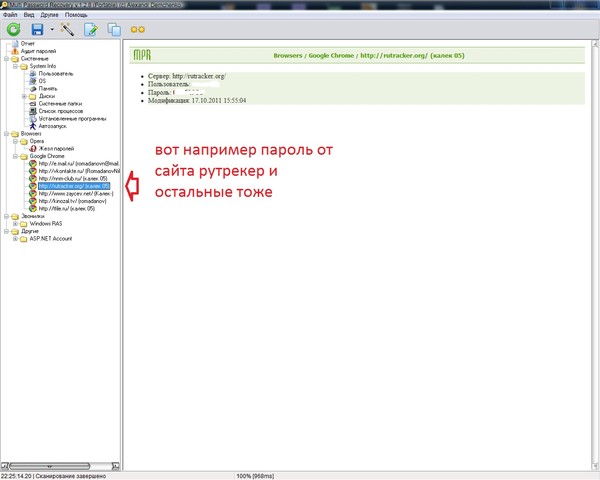Image resolution: width=600 pixels, height=480 pixels.
Task: Open the Другие menu
Action: coord(49,15)
